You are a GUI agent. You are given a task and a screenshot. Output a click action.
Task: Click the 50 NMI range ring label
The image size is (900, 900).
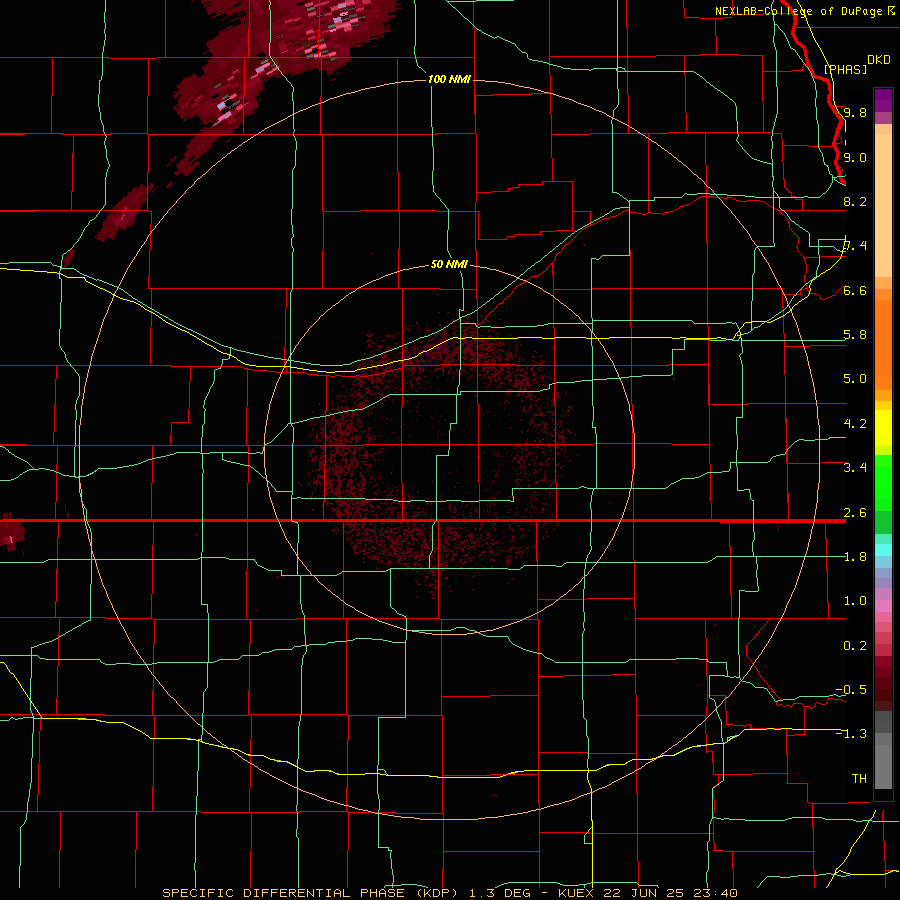pyautogui.click(x=449, y=264)
